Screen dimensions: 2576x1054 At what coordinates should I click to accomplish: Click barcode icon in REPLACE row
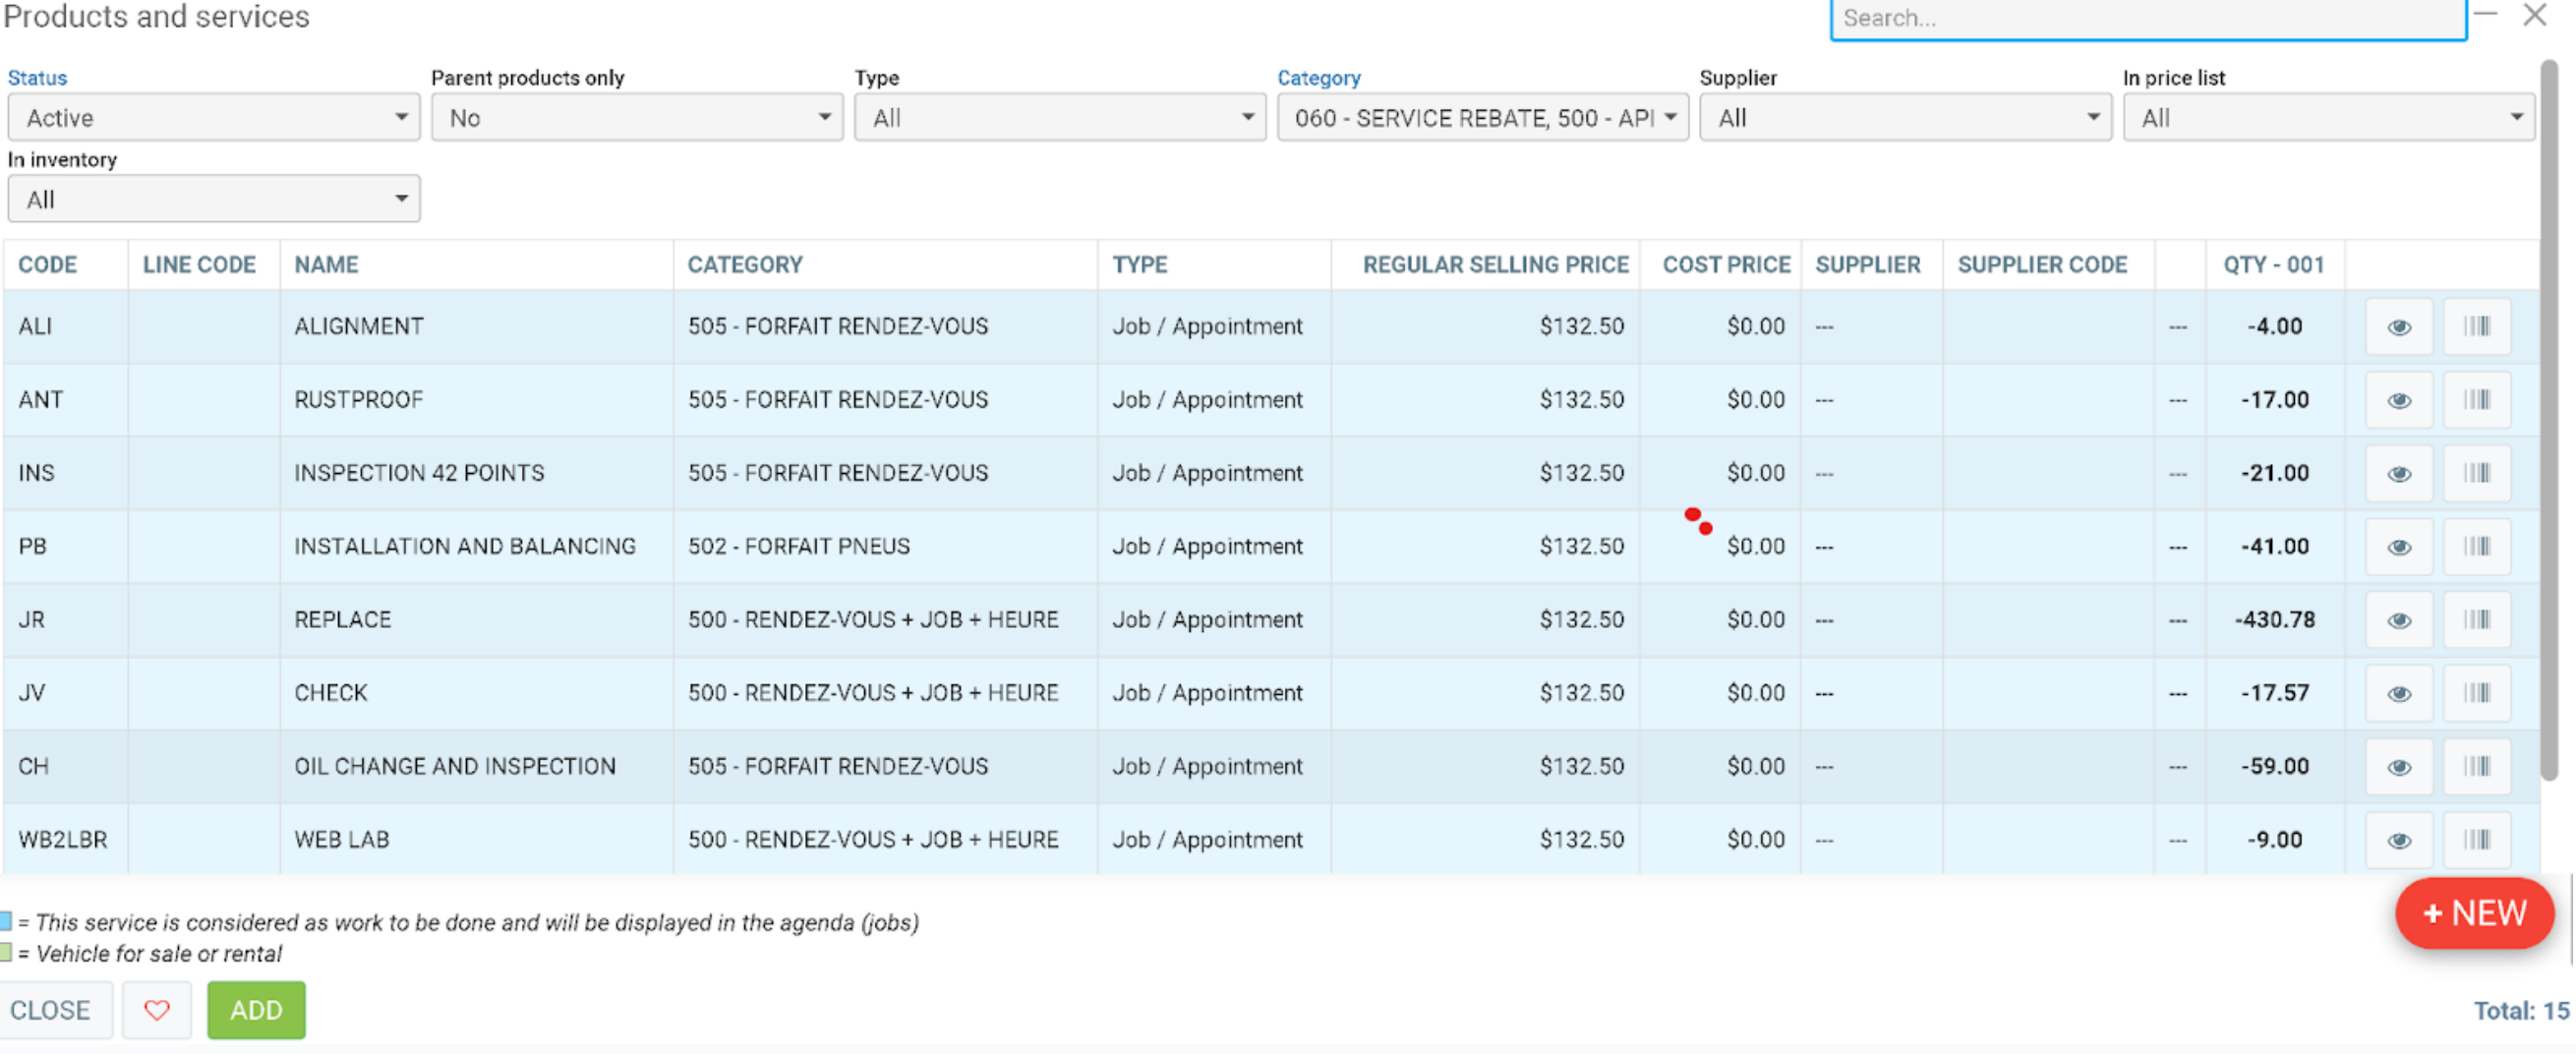(2476, 620)
